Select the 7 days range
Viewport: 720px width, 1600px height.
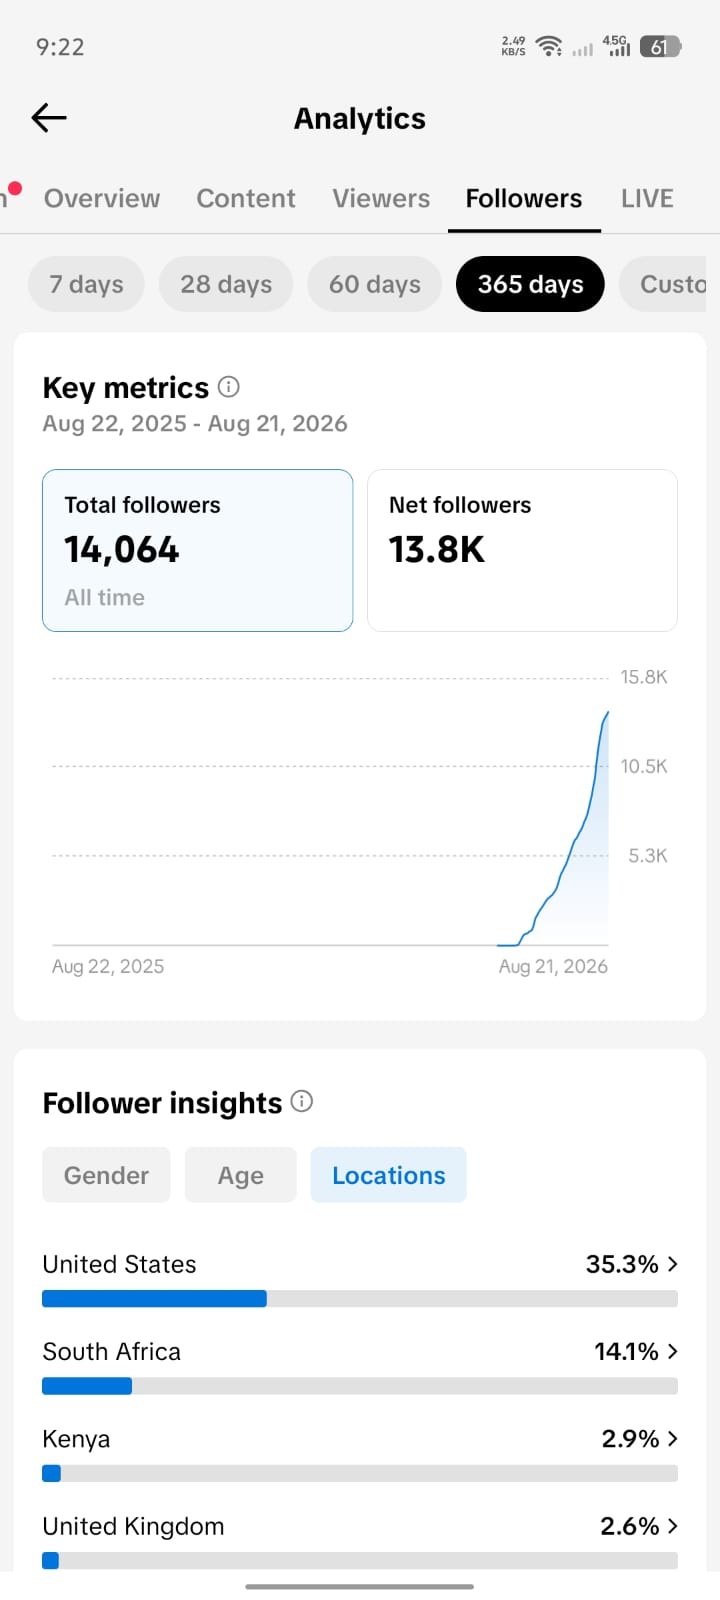point(86,284)
